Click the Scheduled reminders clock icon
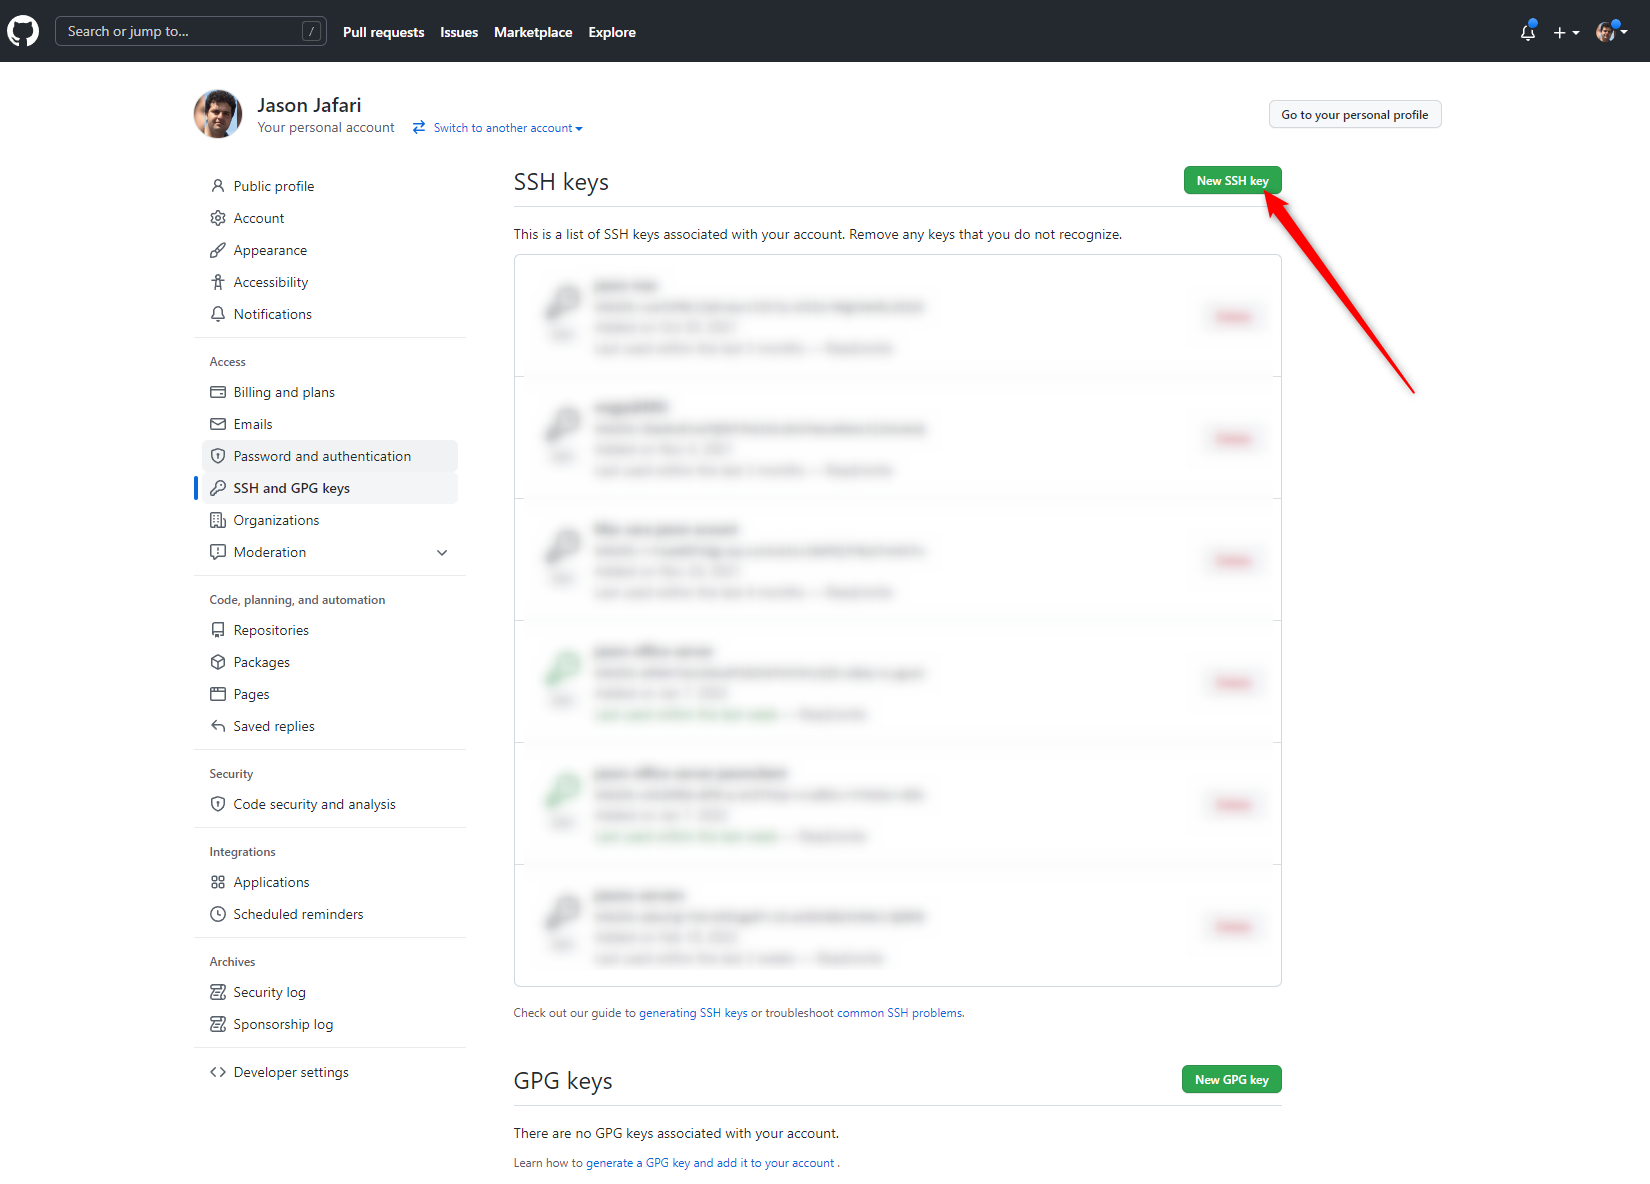This screenshot has width=1650, height=1184. pyautogui.click(x=218, y=914)
